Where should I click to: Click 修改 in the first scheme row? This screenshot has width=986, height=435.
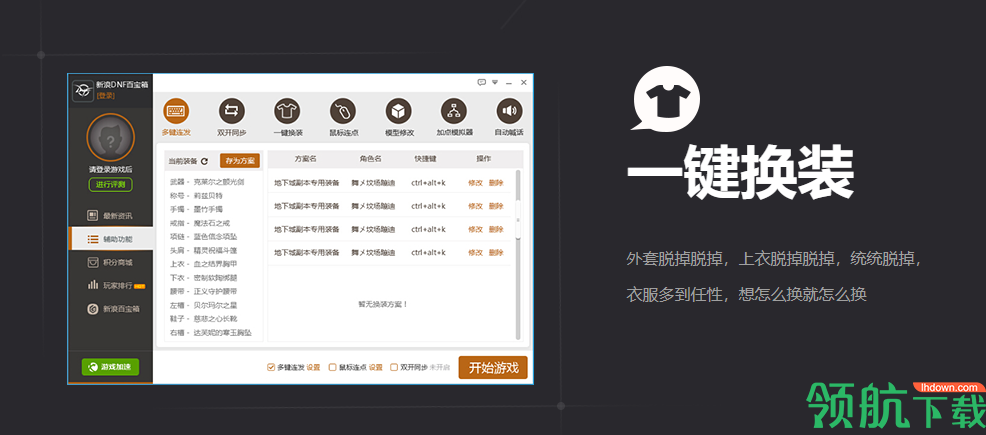(x=475, y=183)
